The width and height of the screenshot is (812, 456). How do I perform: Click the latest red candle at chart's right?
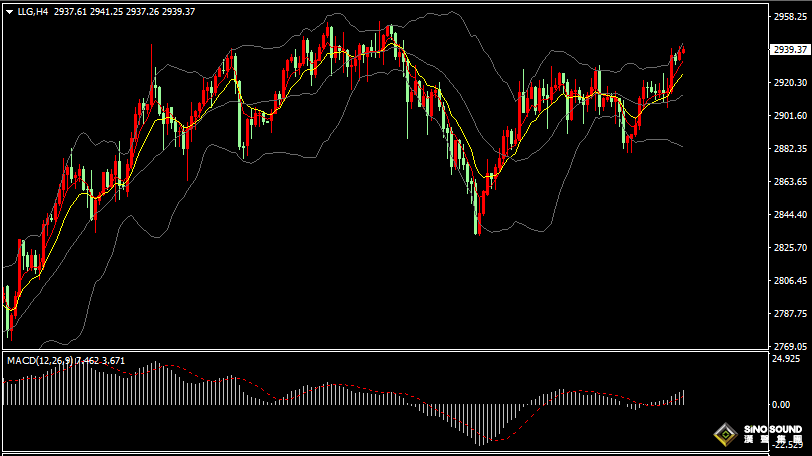pyautogui.click(x=682, y=51)
